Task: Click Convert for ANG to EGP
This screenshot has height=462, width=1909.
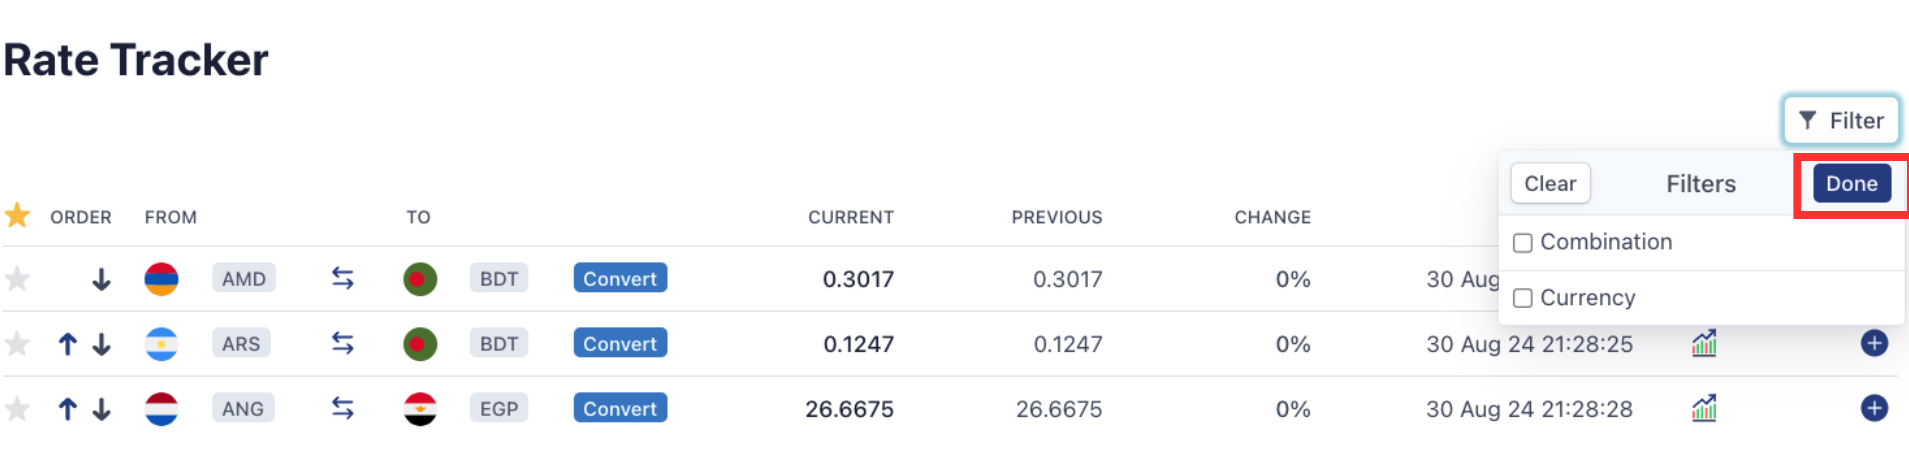Action: (620, 408)
